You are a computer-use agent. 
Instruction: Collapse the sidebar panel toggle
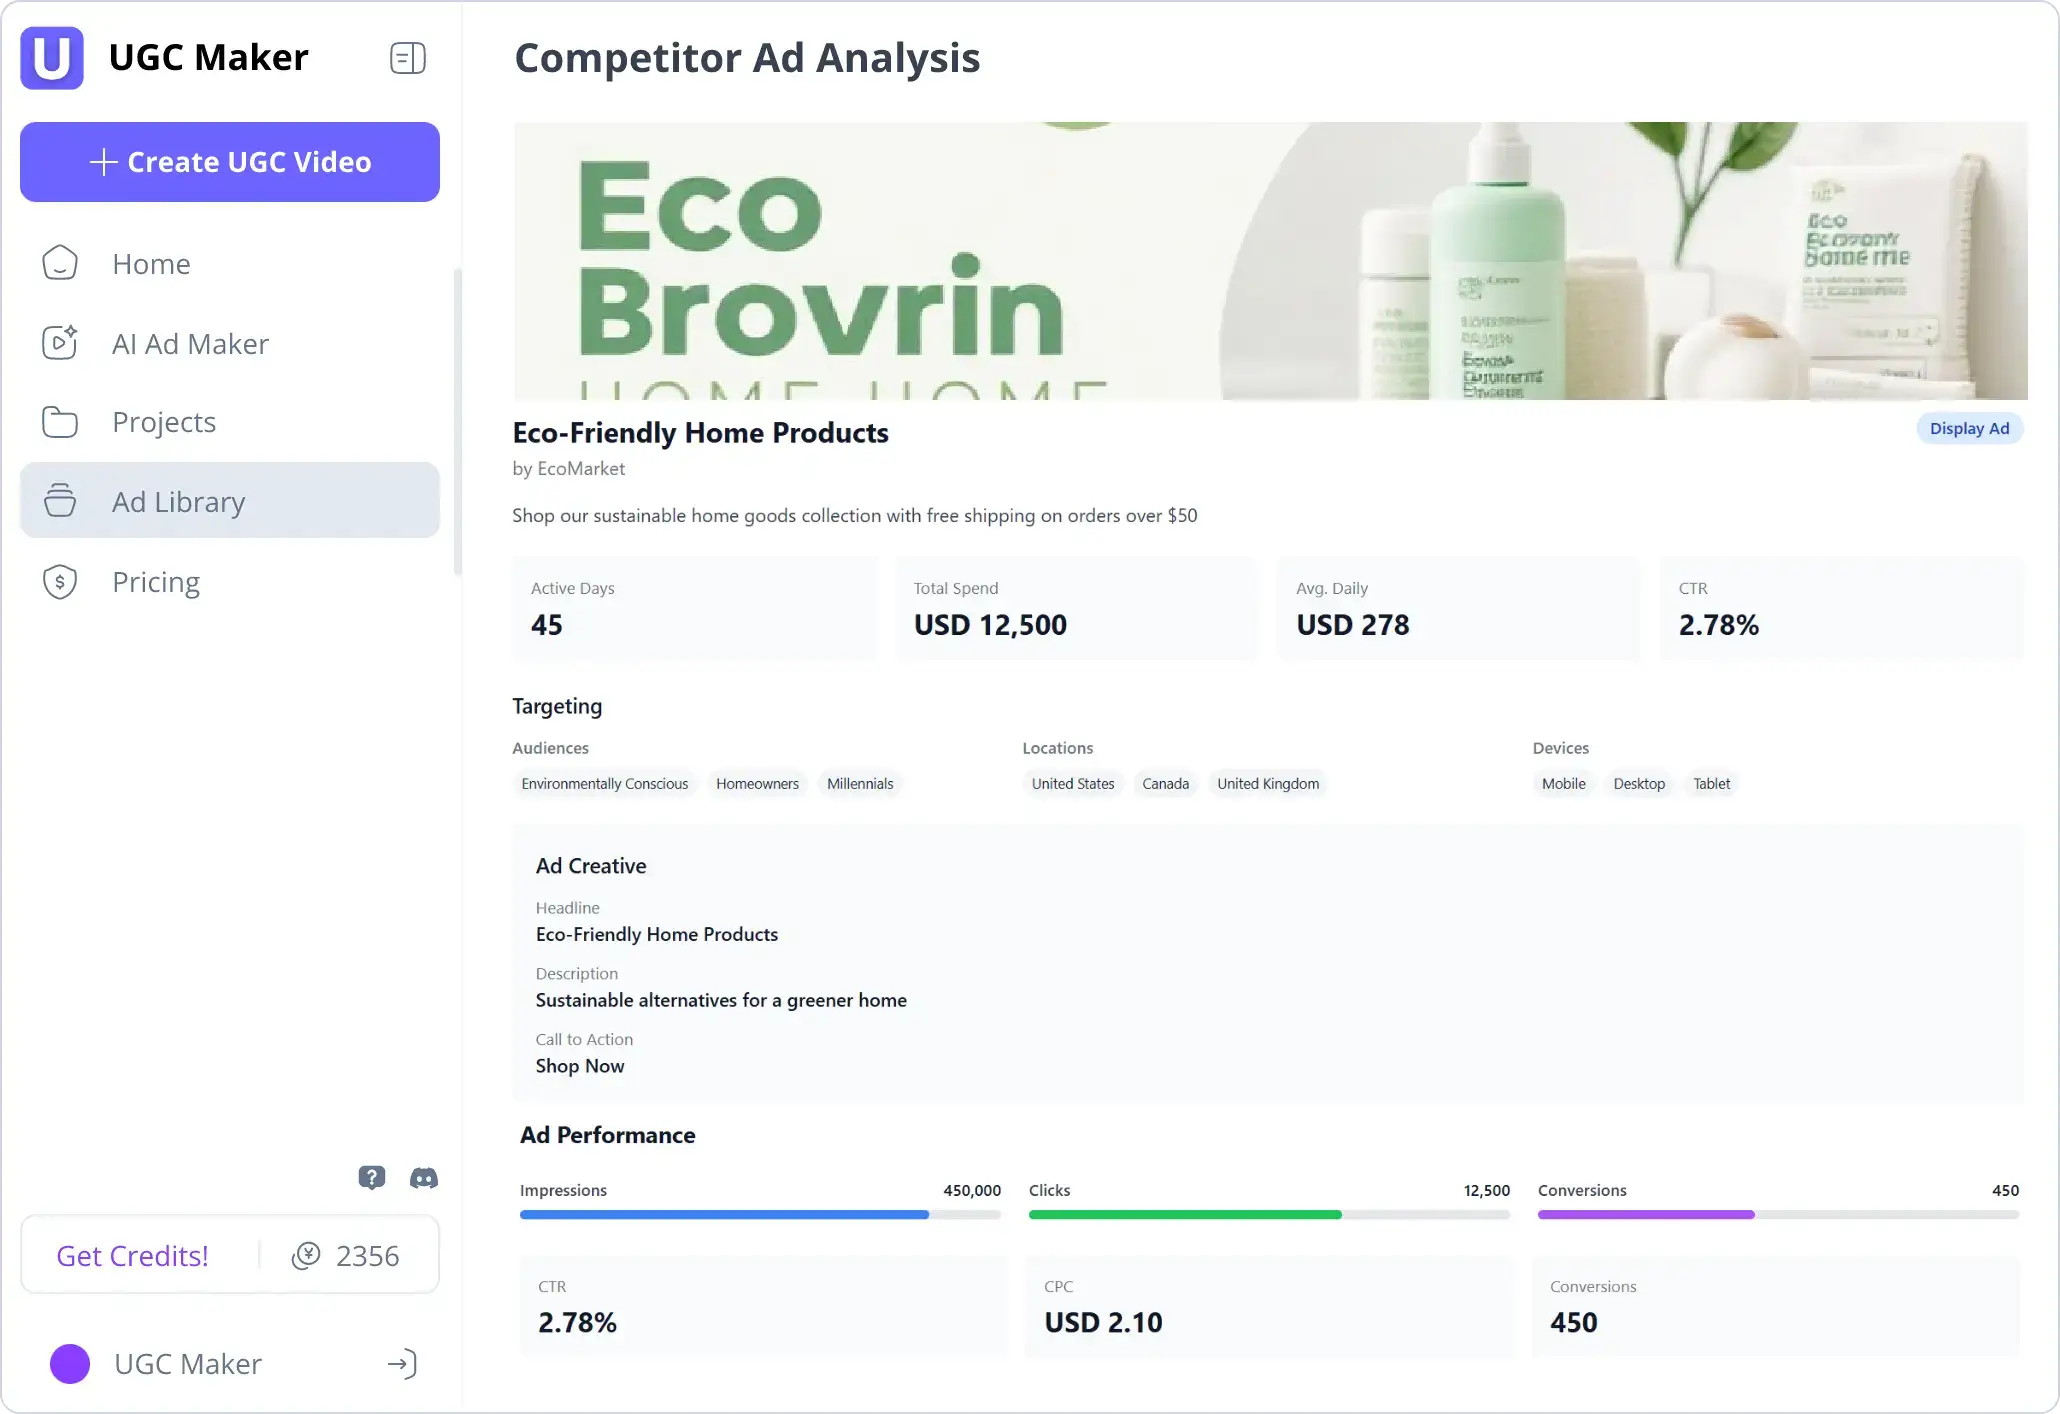pyautogui.click(x=407, y=58)
